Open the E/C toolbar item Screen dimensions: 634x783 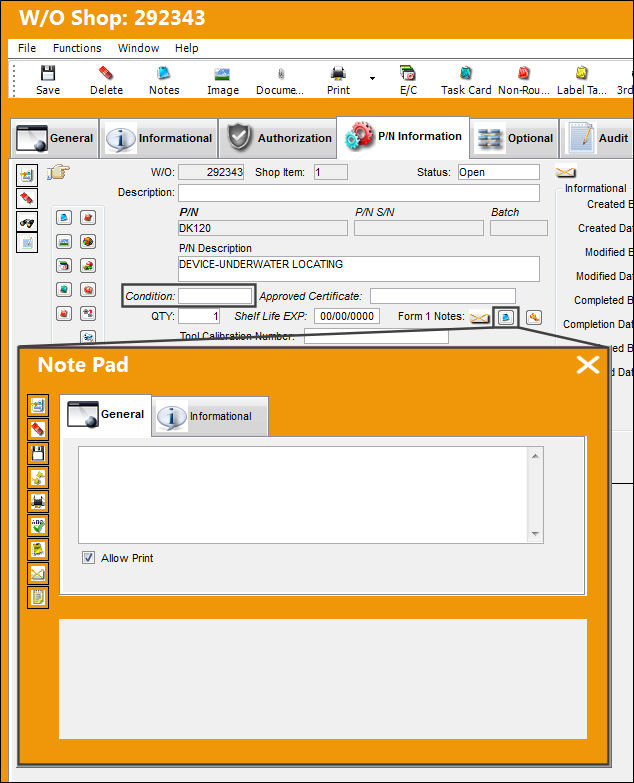point(408,80)
